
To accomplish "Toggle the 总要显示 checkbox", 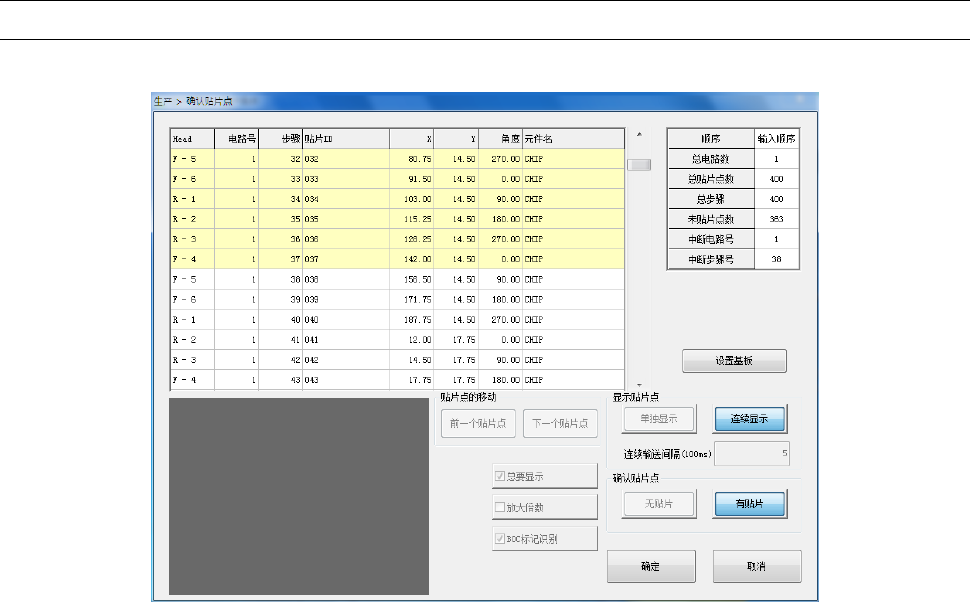I will pos(501,477).
